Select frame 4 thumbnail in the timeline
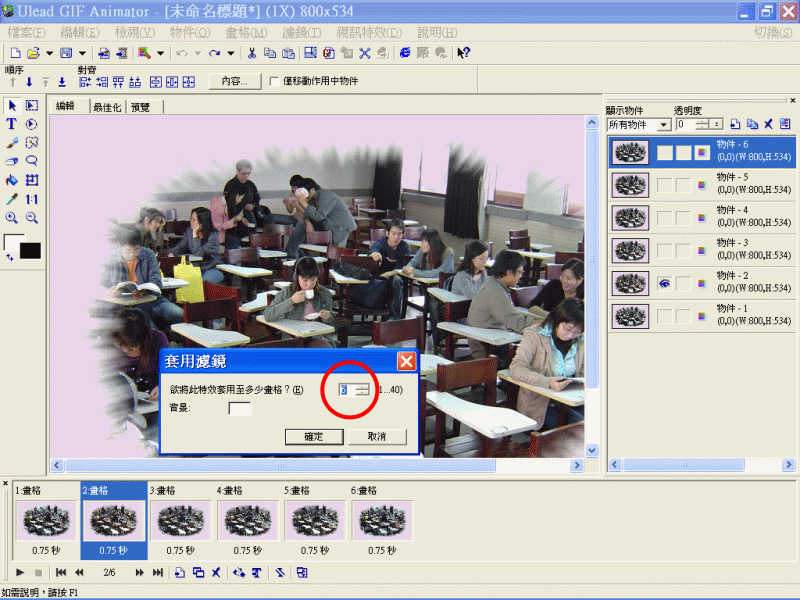800x600 pixels. [x=249, y=520]
